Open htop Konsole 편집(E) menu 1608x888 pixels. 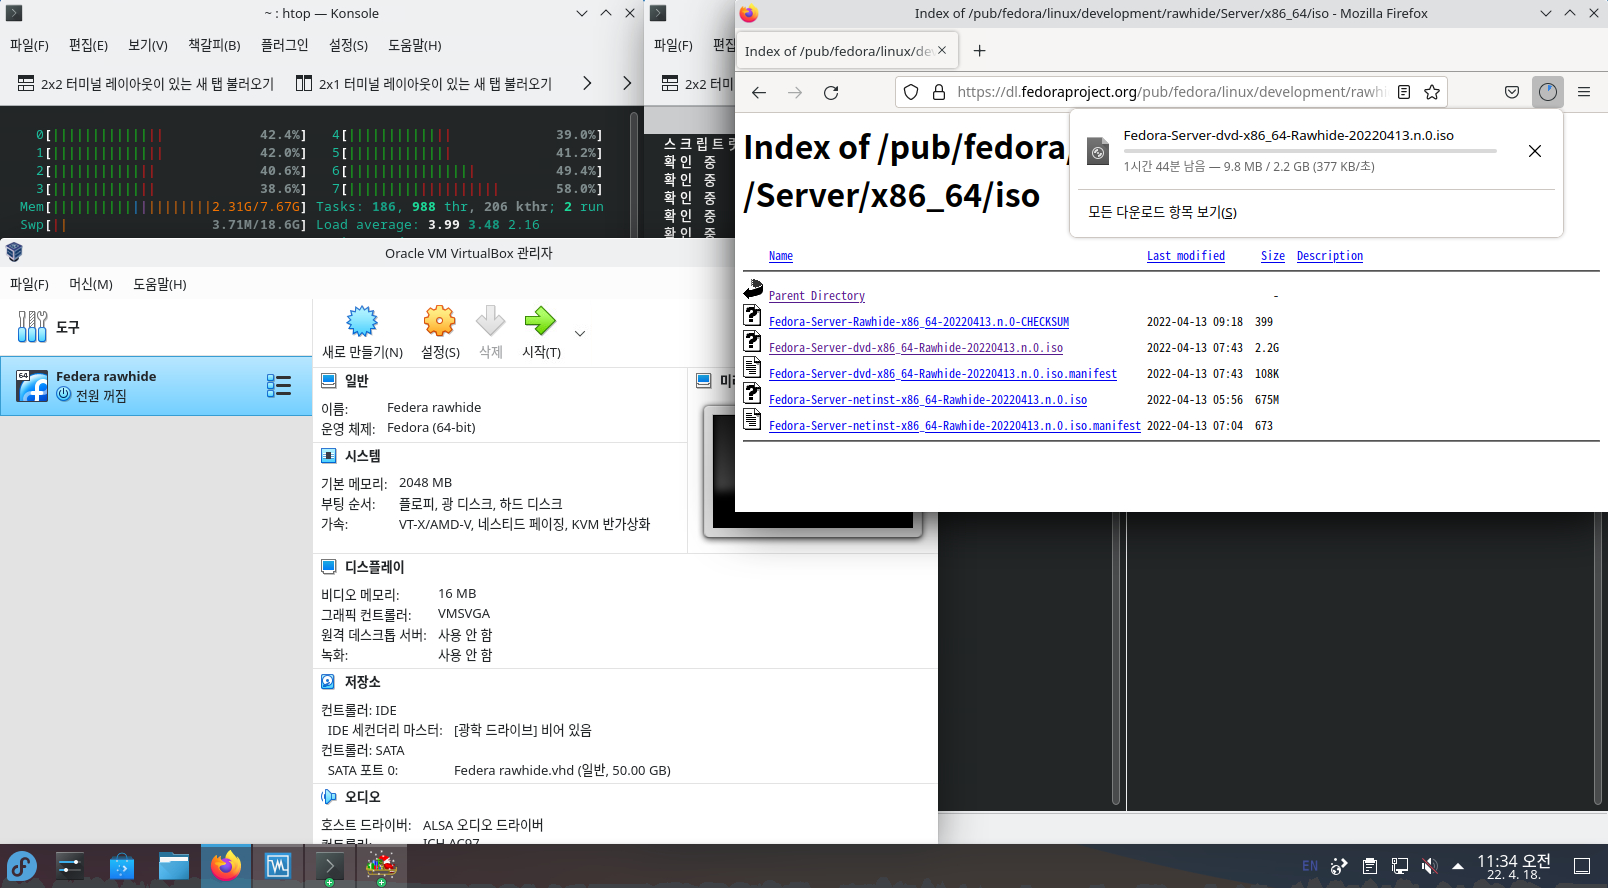(x=88, y=45)
